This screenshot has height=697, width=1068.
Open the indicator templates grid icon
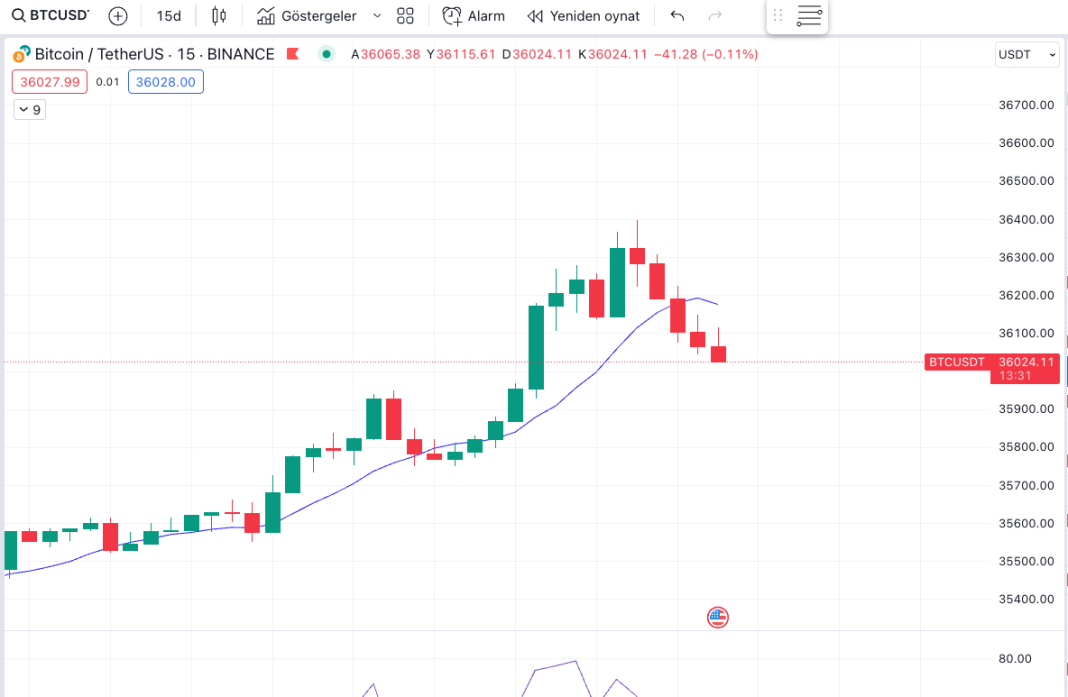pyautogui.click(x=405, y=16)
